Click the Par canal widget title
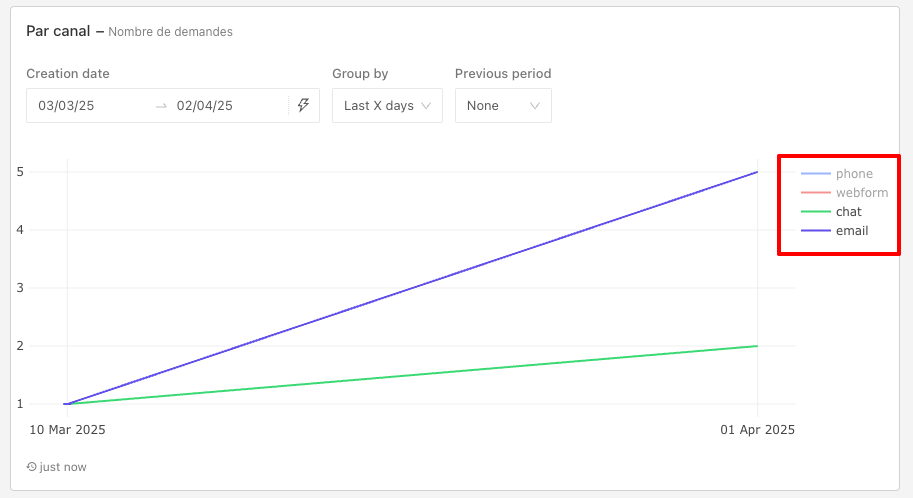The height and width of the screenshot is (498, 913). tap(59, 31)
